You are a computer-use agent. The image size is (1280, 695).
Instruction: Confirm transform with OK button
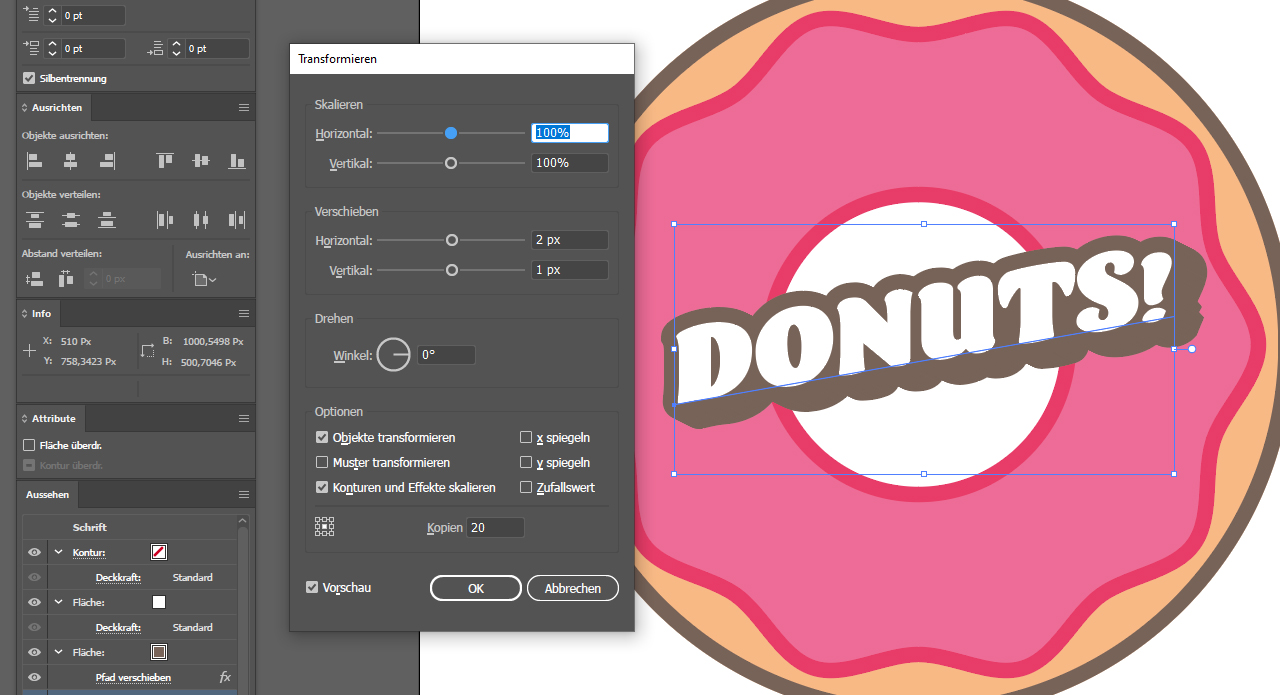(476, 588)
